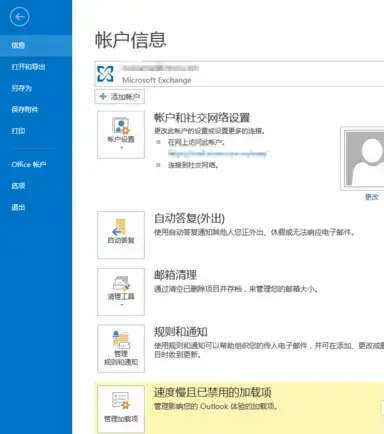Viewport: 384px width, 434px height.
Task: Open the Microsoft Exchange account dropdown
Action: tap(239, 74)
